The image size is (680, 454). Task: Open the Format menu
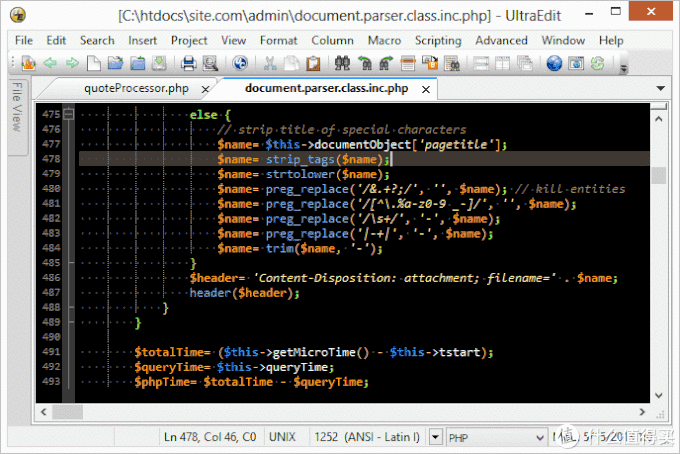[x=278, y=40]
